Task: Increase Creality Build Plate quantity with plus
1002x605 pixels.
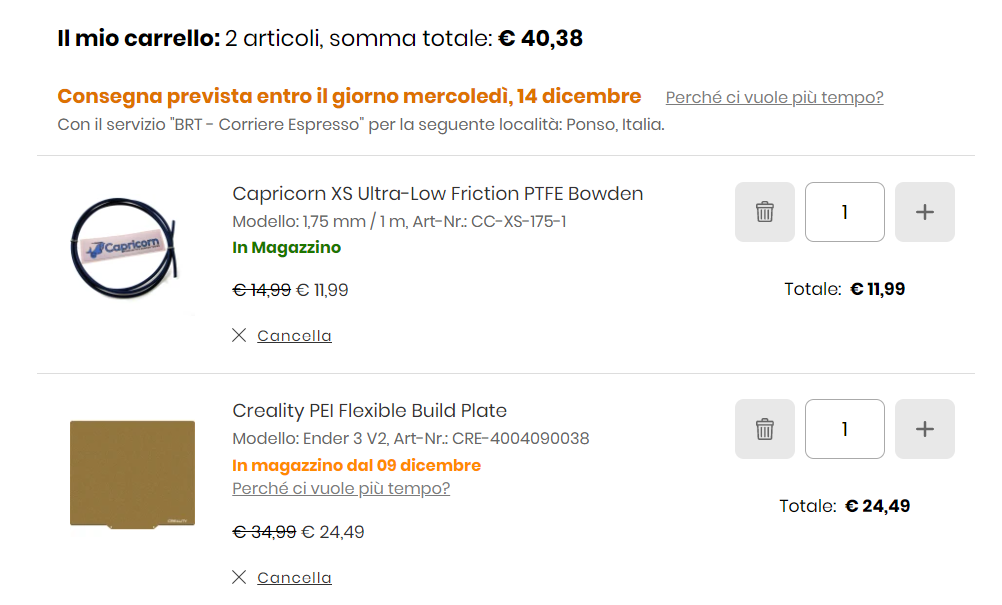Action: (x=925, y=429)
